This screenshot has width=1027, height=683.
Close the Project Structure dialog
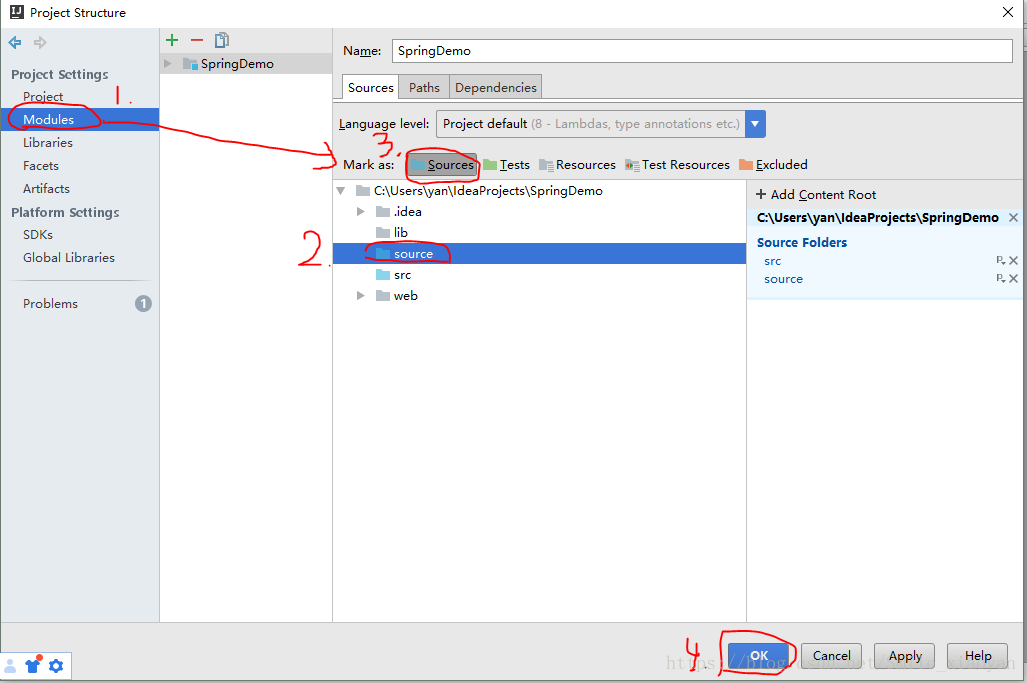(x=1008, y=12)
